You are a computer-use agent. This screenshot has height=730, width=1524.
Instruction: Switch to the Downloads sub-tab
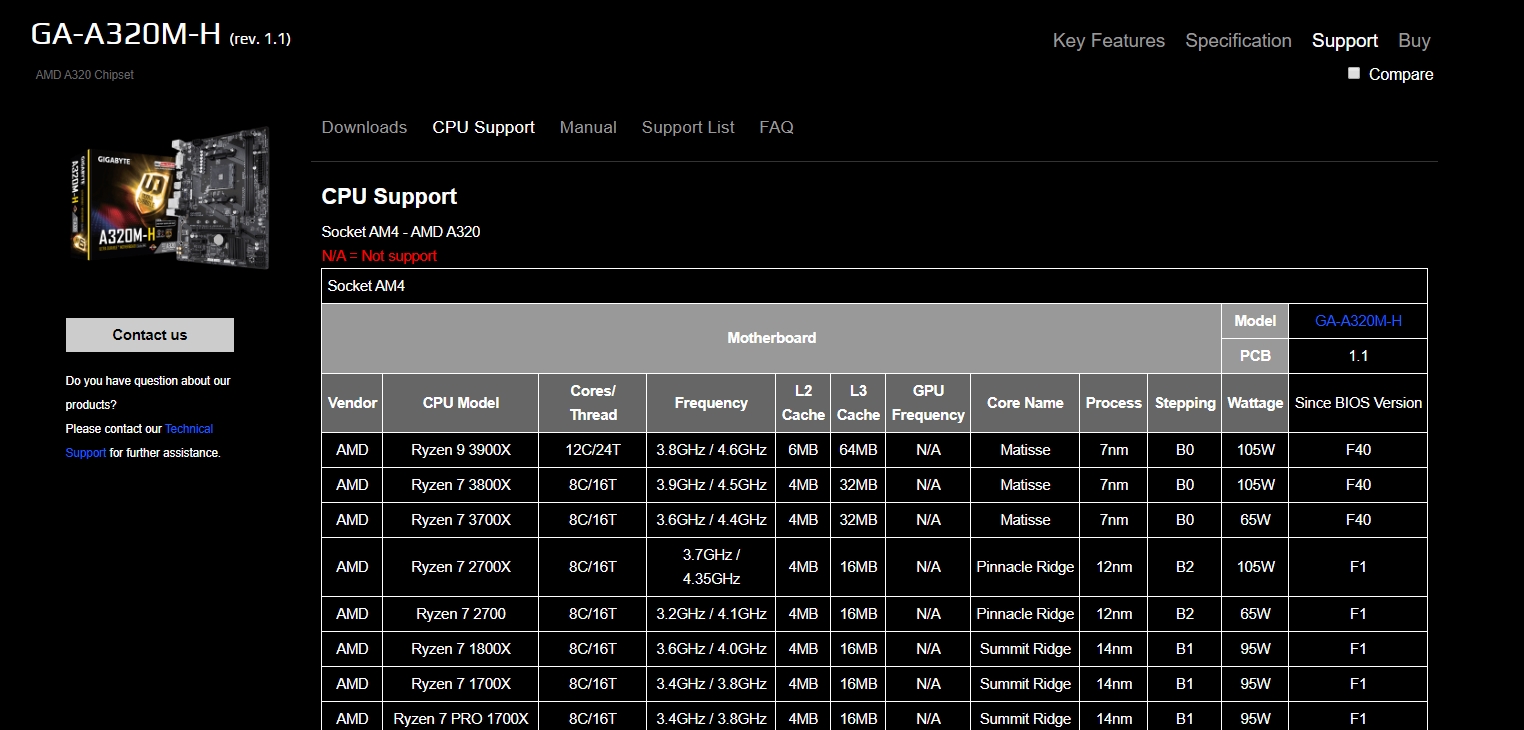point(364,127)
